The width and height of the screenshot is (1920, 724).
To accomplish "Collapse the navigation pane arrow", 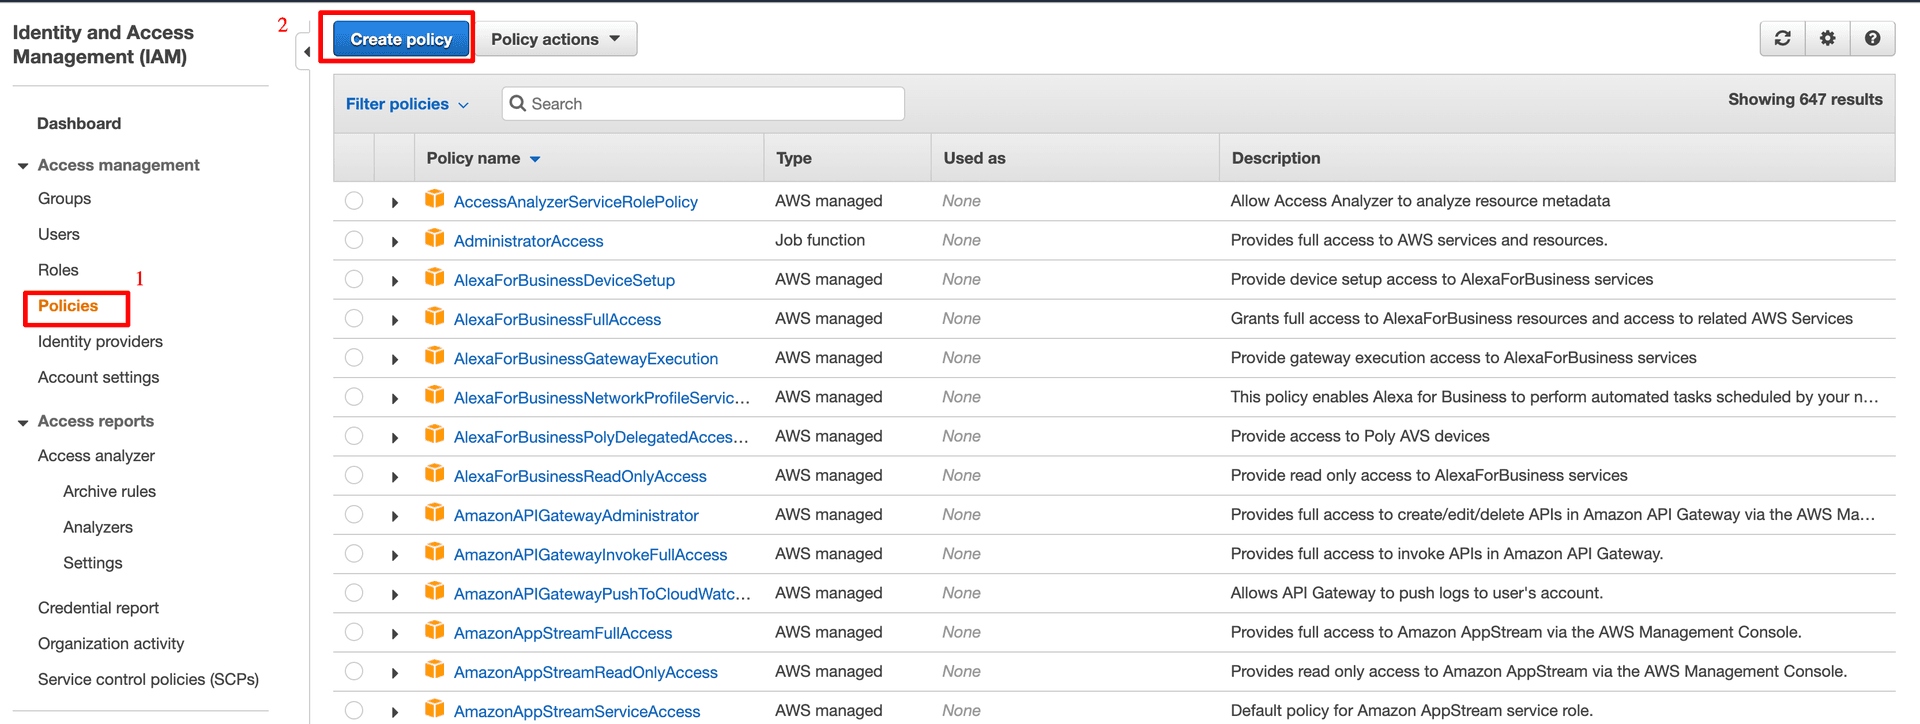I will (x=306, y=51).
